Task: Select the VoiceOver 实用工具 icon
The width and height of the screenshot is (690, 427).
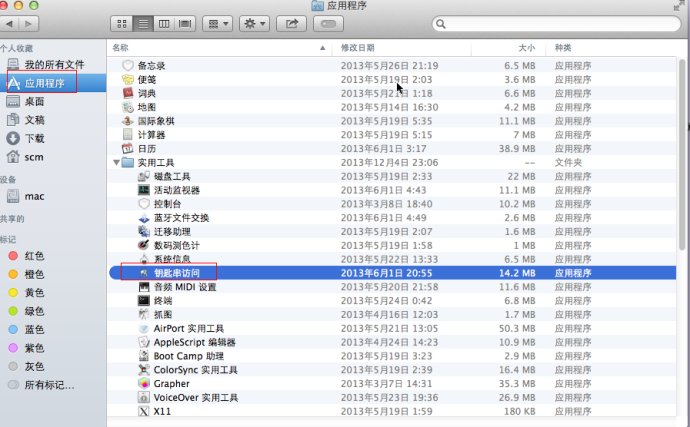Action: (x=144, y=398)
